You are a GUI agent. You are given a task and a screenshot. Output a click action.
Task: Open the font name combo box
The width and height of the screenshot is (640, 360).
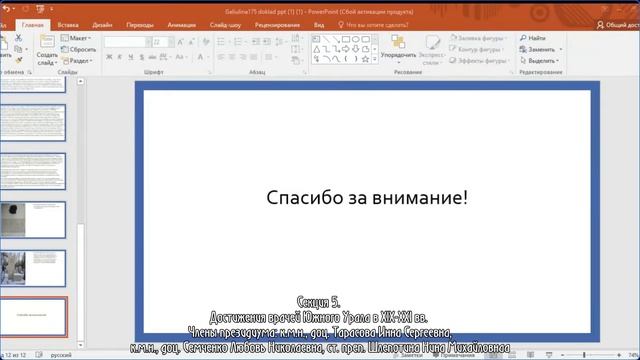(x=127, y=42)
